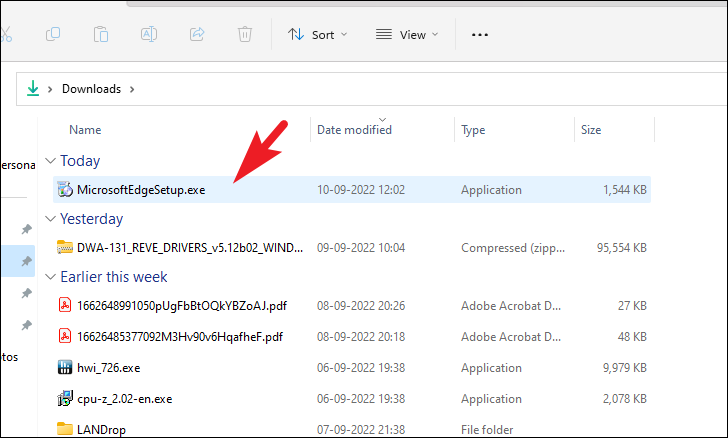The height and width of the screenshot is (438, 728).
Task: Click PDF icon of 16626485377092M3Hv90v6HqafheF.pdf
Action: click(65, 336)
